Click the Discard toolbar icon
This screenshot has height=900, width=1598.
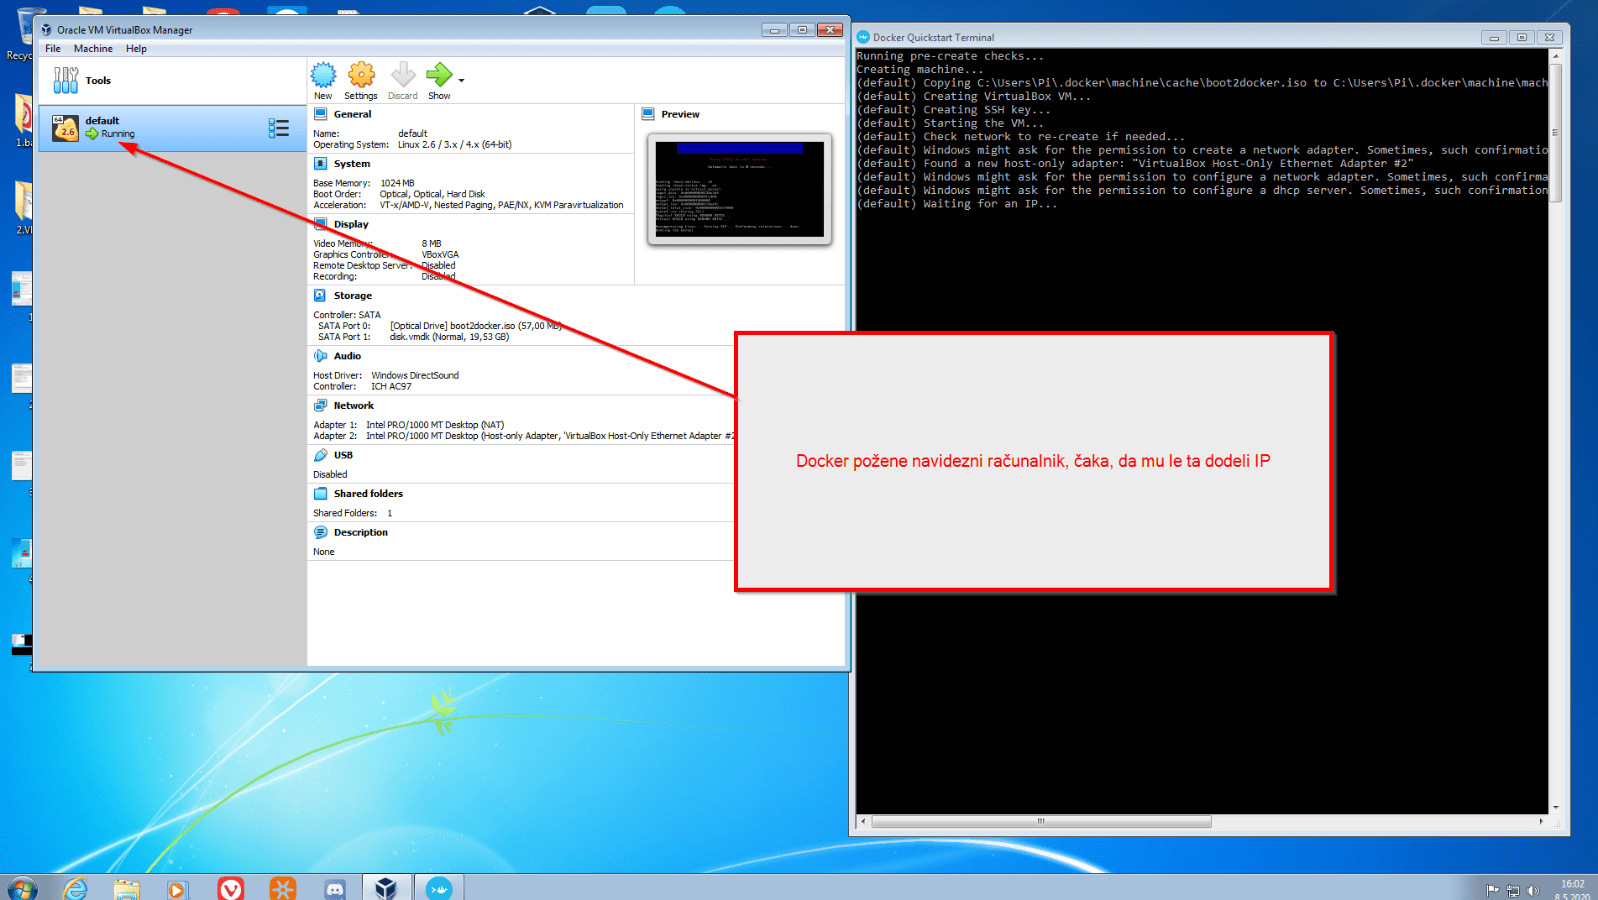click(x=403, y=74)
